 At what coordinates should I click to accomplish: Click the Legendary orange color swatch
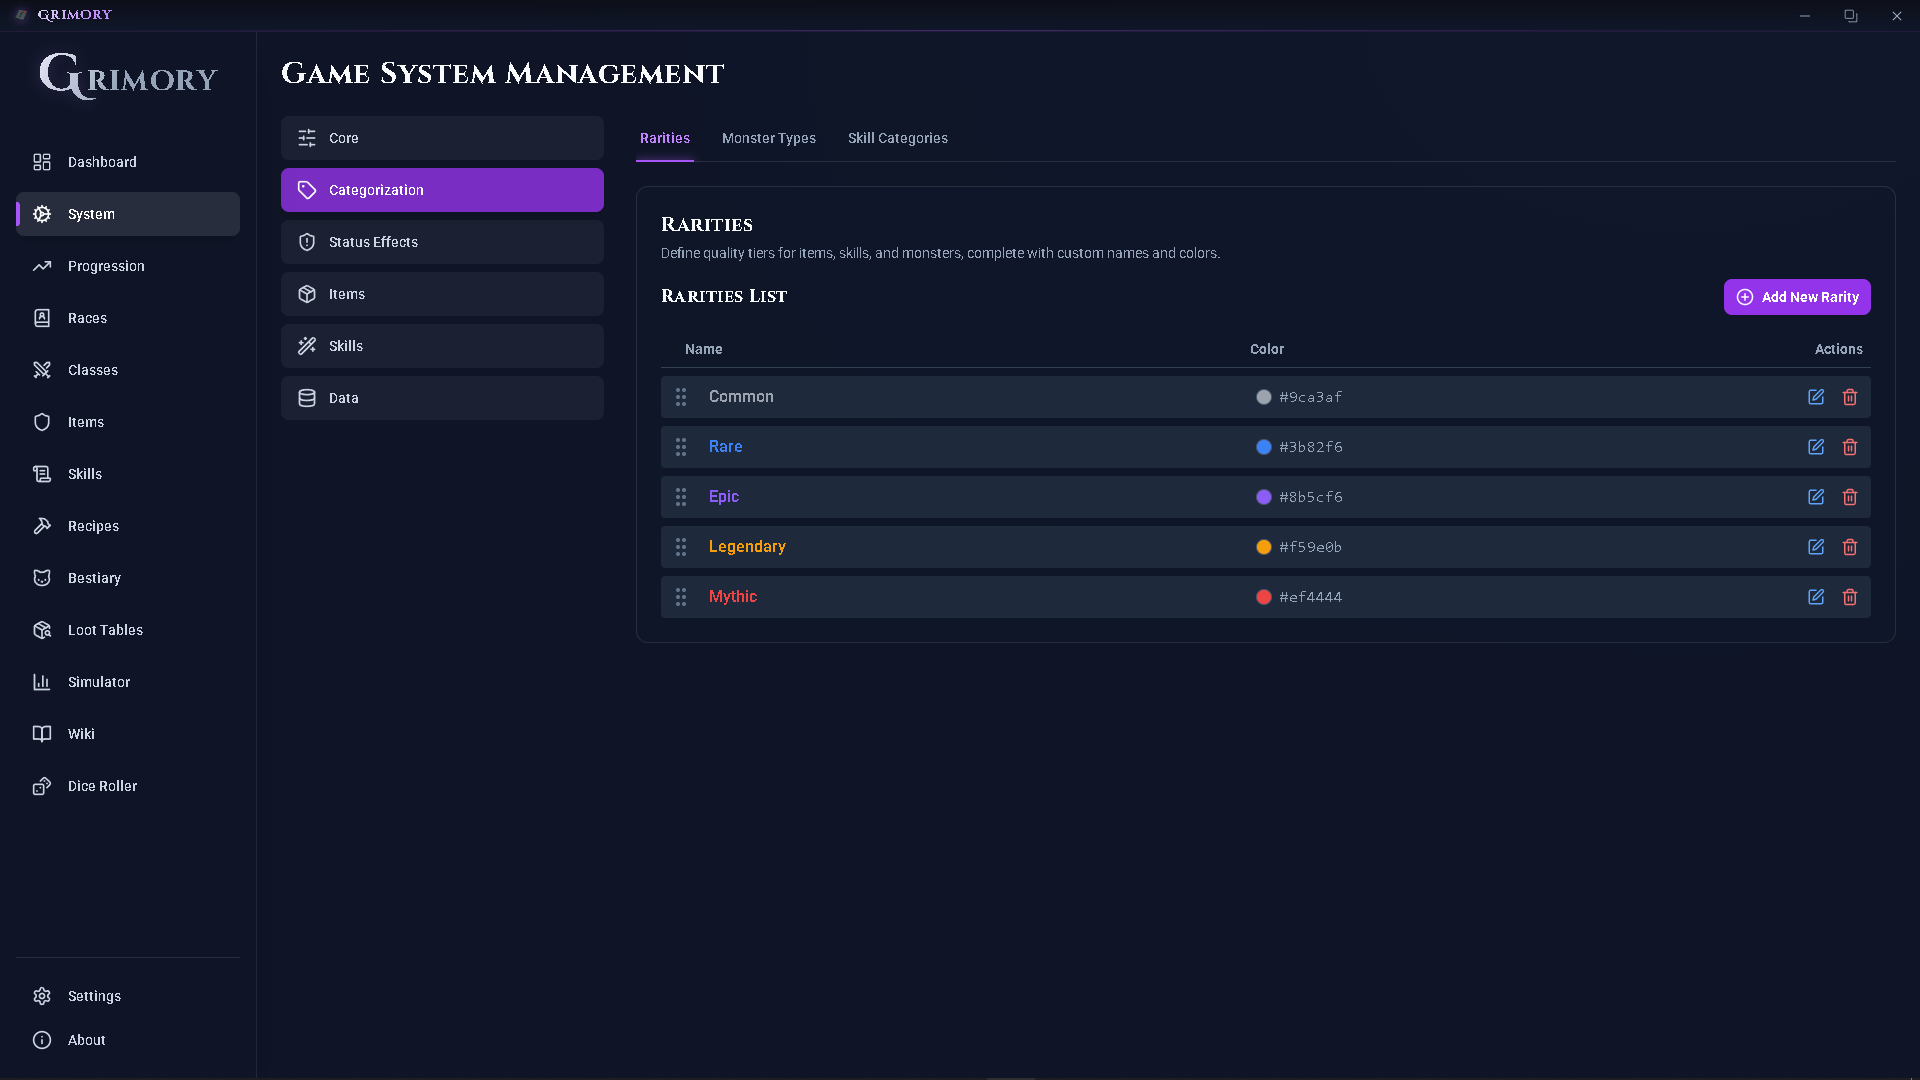(x=1264, y=547)
